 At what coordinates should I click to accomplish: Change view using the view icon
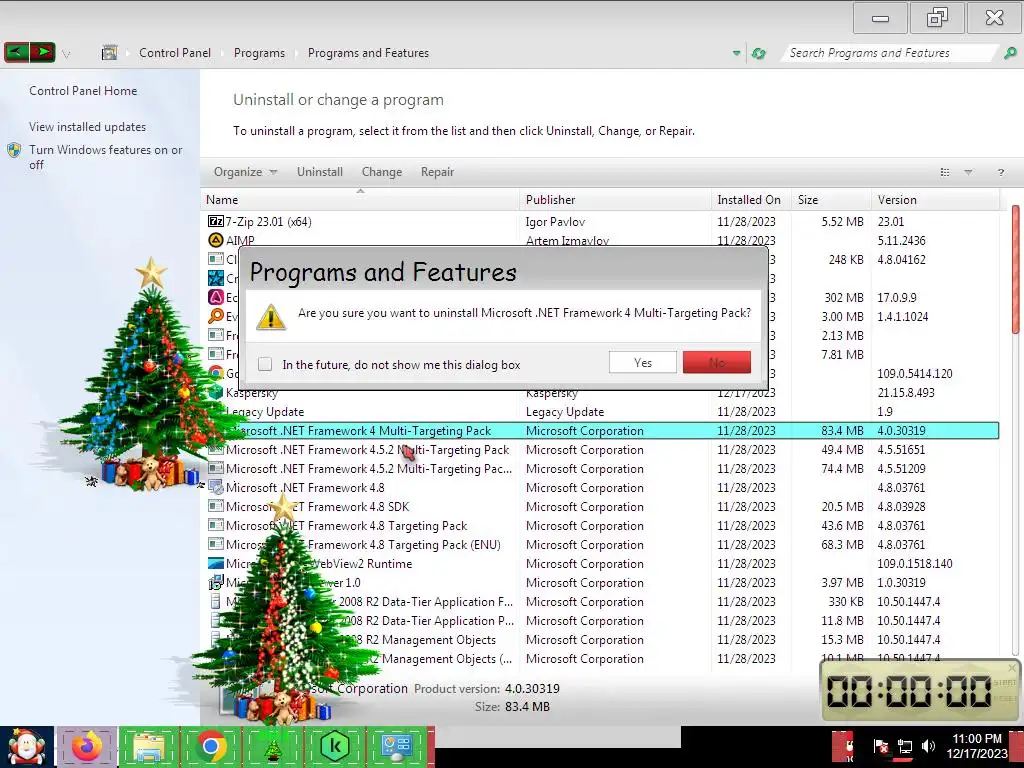click(944, 172)
